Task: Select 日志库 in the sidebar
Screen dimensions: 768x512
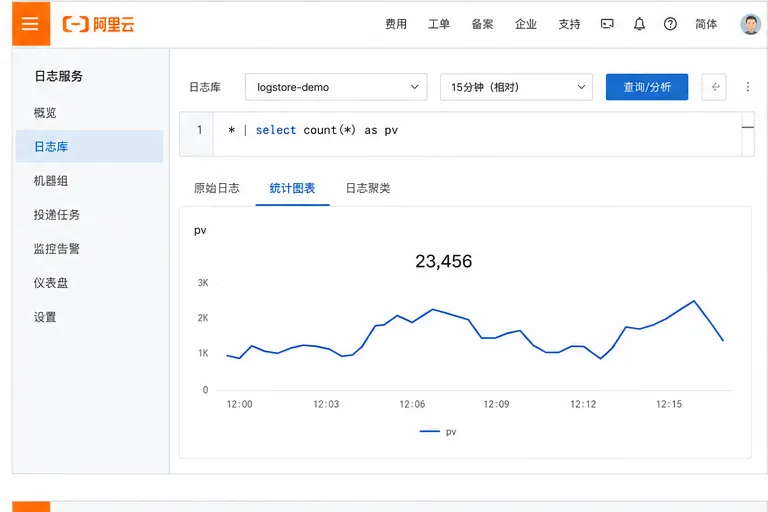Action: pyautogui.click(x=90, y=146)
